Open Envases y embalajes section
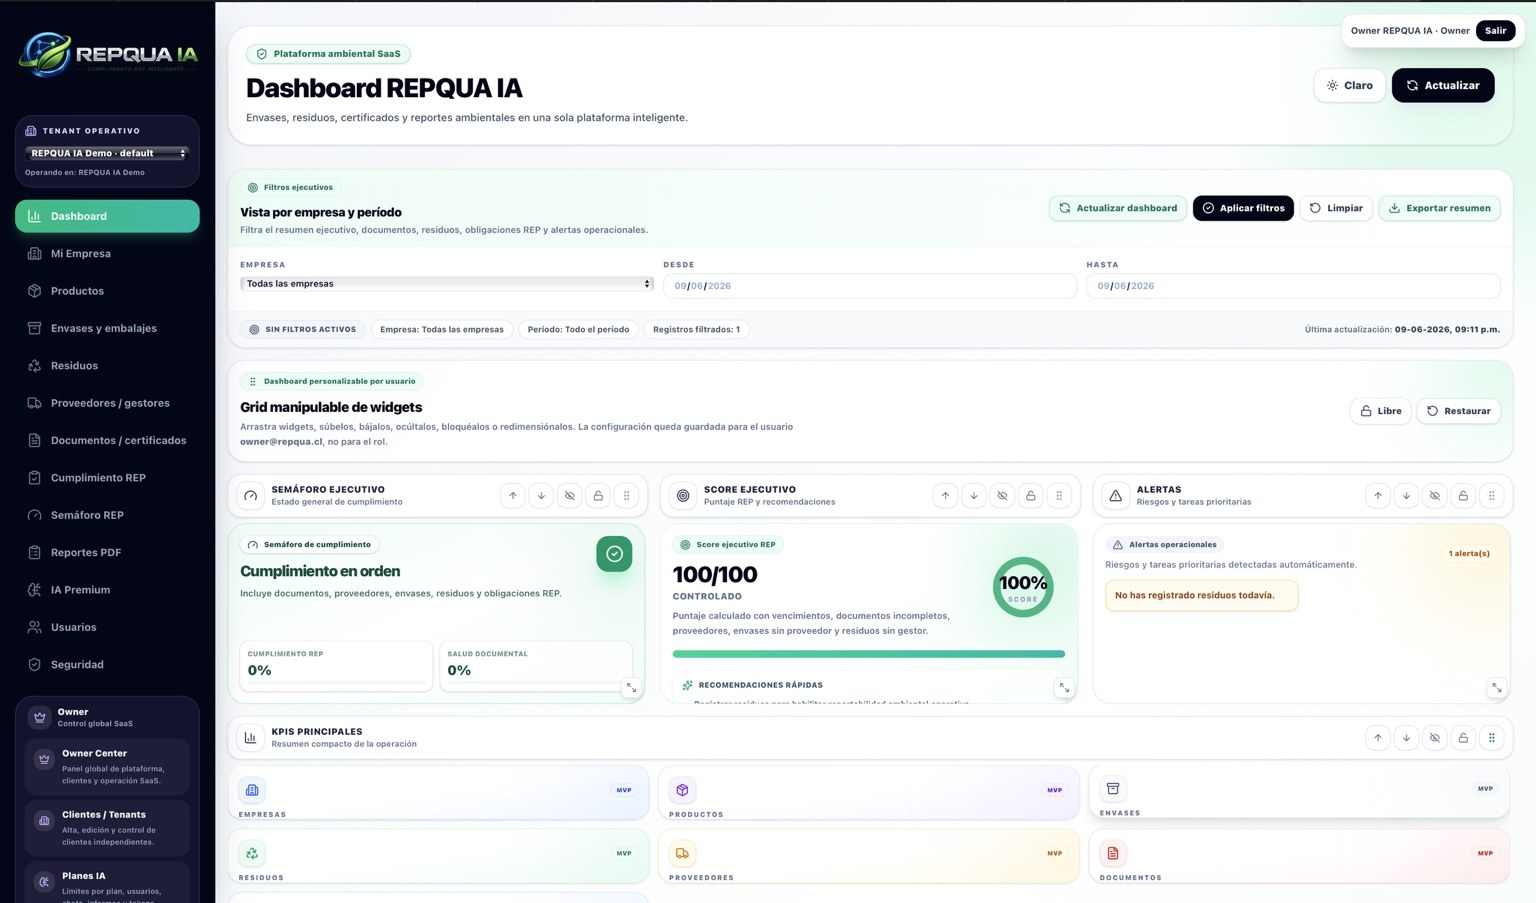1536x903 pixels. [107, 328]
